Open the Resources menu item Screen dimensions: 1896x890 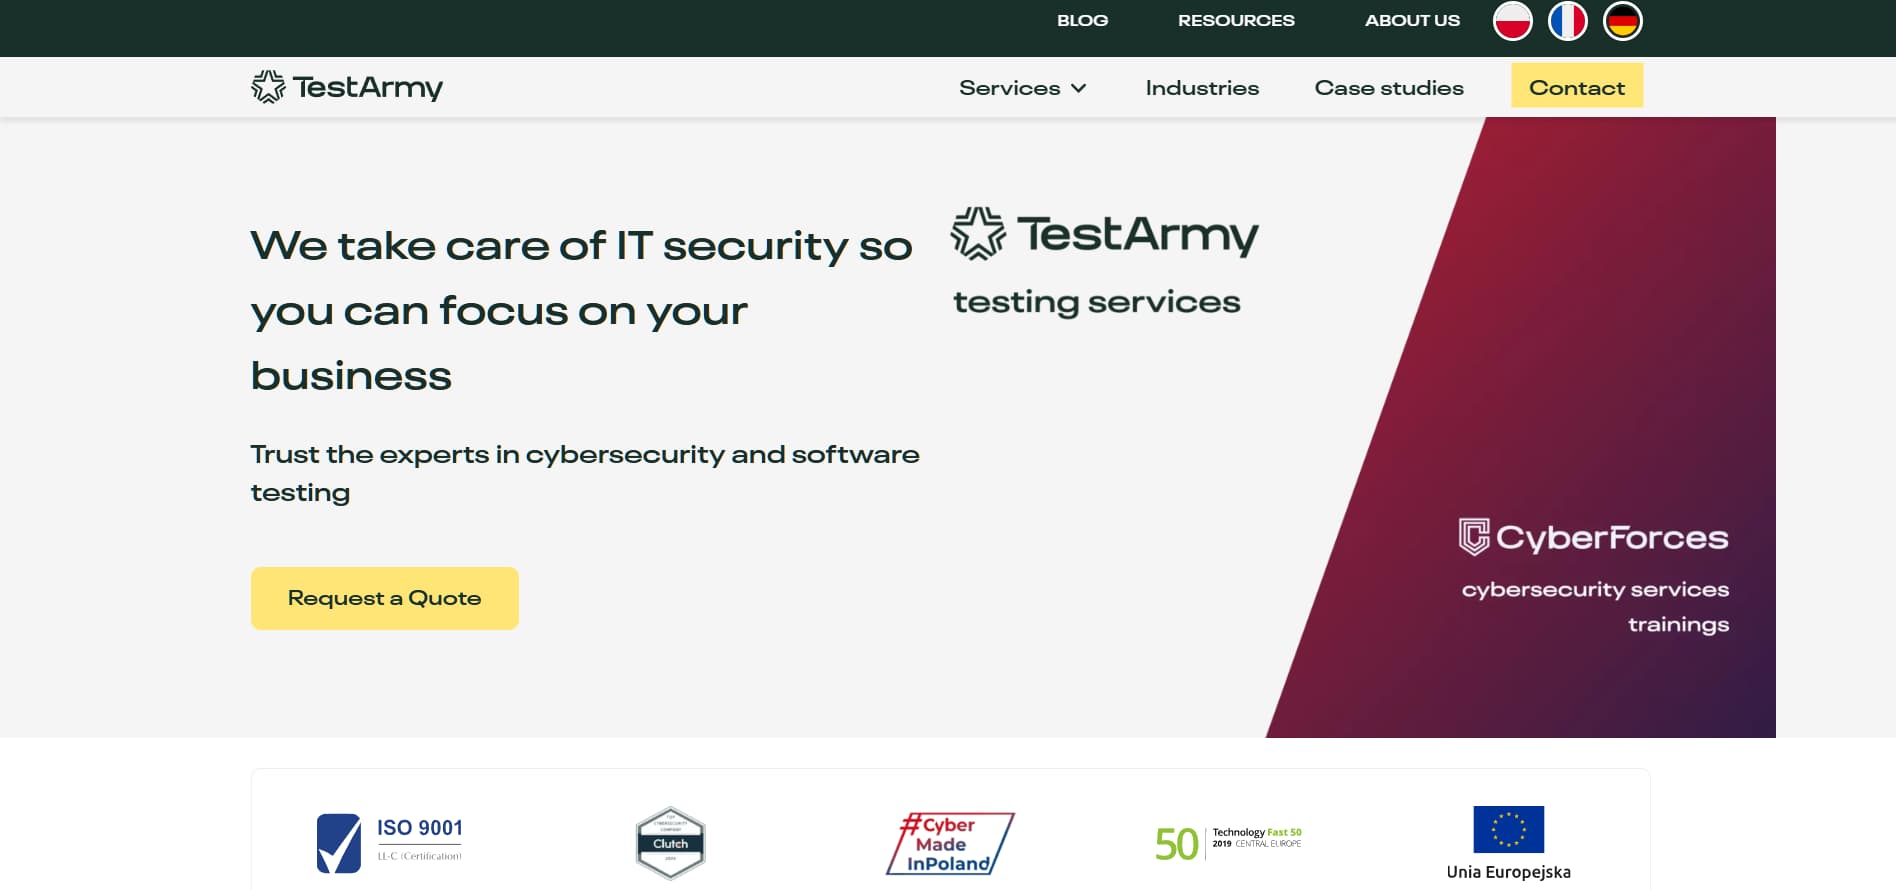1236,20
